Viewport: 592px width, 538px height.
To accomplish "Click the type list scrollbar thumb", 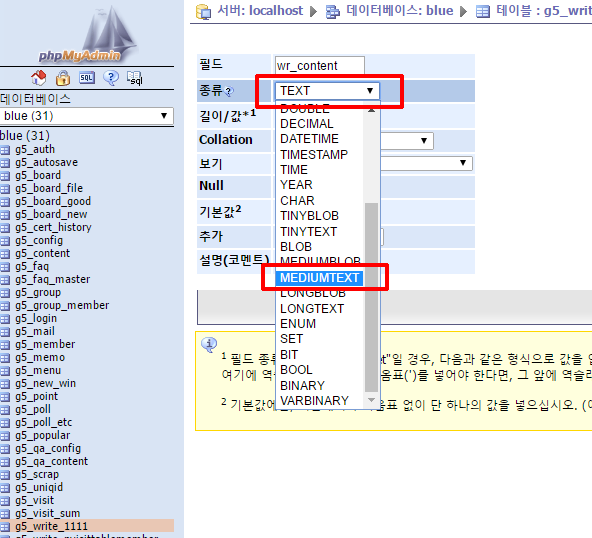I will [x=372, y=298].
